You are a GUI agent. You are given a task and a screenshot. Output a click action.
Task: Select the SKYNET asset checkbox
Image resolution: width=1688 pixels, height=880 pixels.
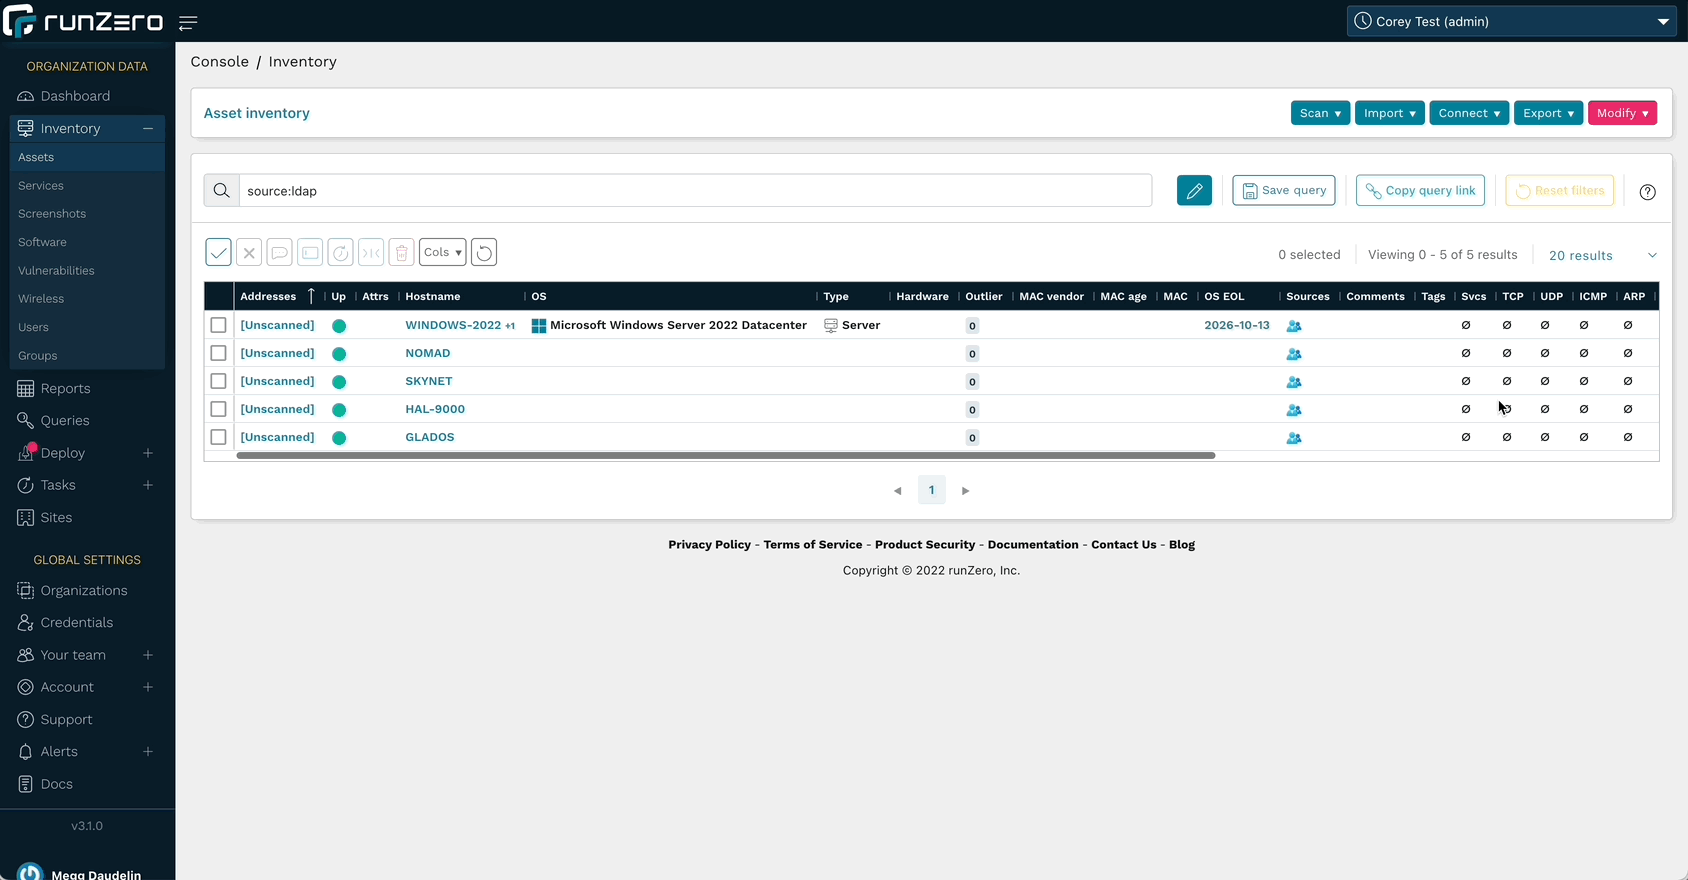(218, 381)
